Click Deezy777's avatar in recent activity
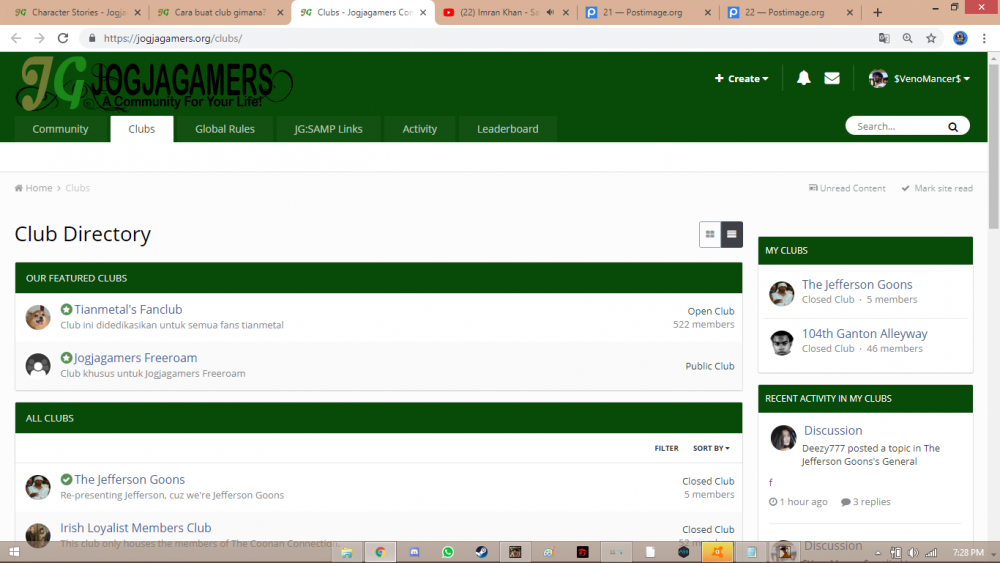1000x563 pixels. (783, 438)
